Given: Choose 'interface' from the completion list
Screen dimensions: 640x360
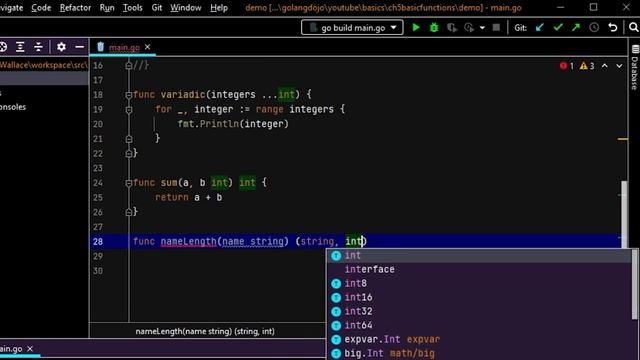Looking at the screenshot, I should pos(479,269).
